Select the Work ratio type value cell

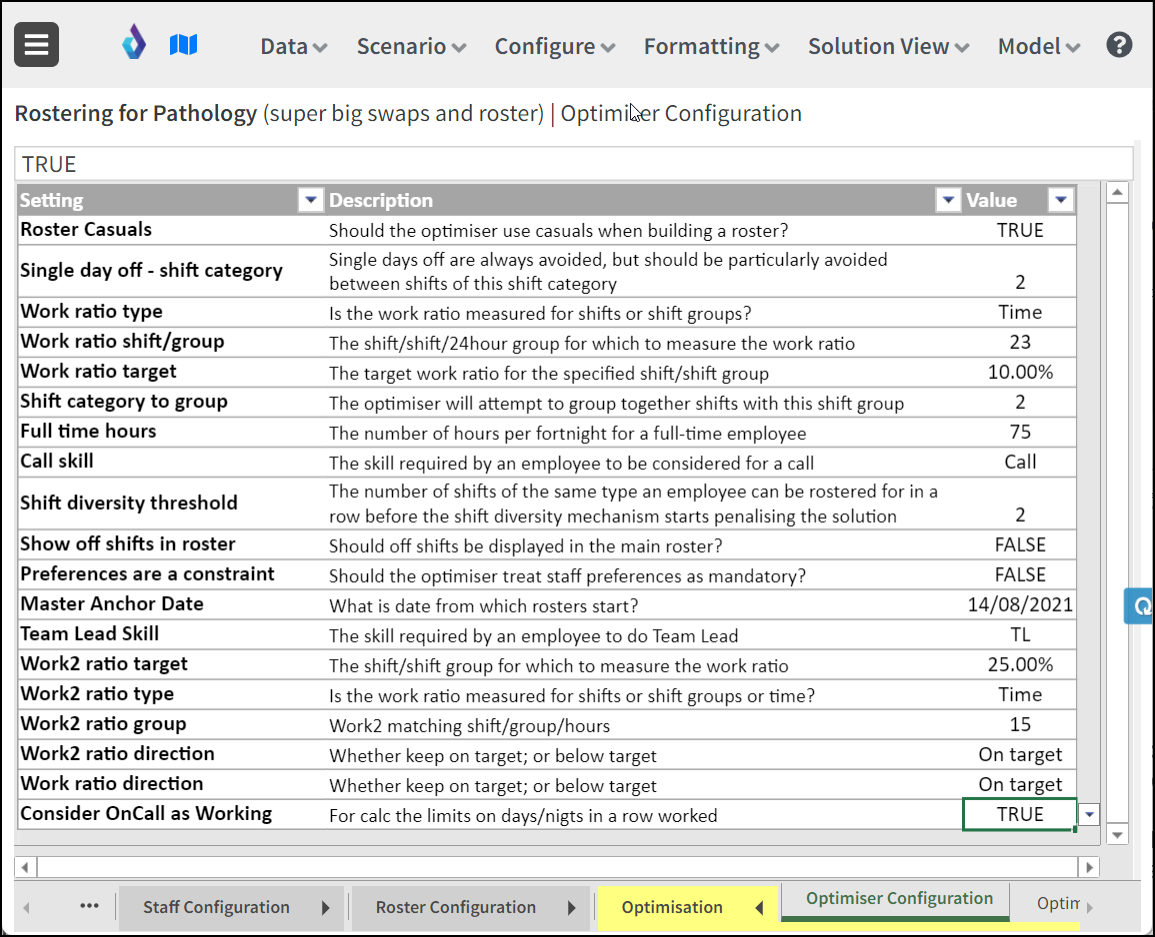pos(1019,312)
